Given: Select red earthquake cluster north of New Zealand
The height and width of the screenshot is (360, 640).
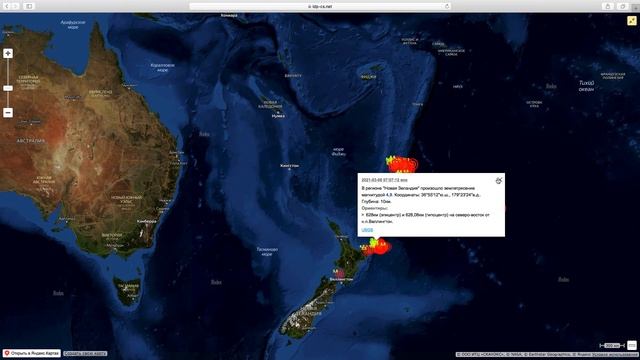Looking at the screenshot, I should pyautogui.click(x=403, y=164).
